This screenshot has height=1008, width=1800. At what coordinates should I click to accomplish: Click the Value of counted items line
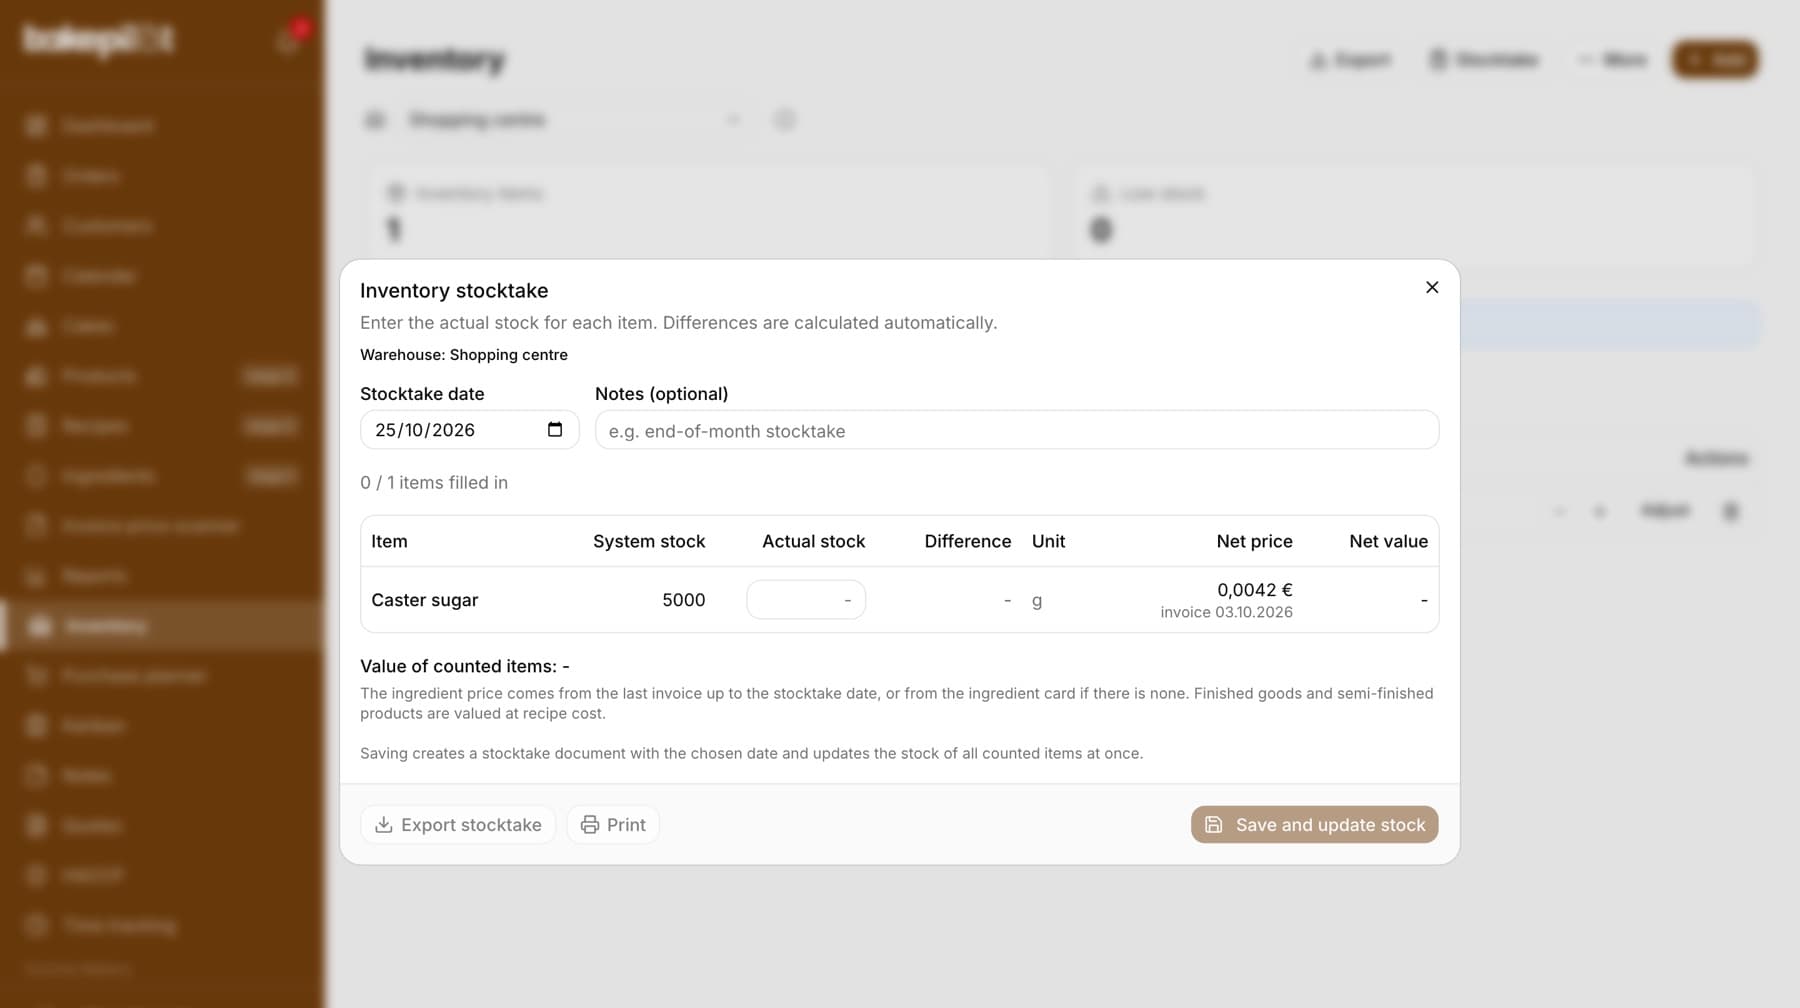pyautogui.click(x=465, y=666)
